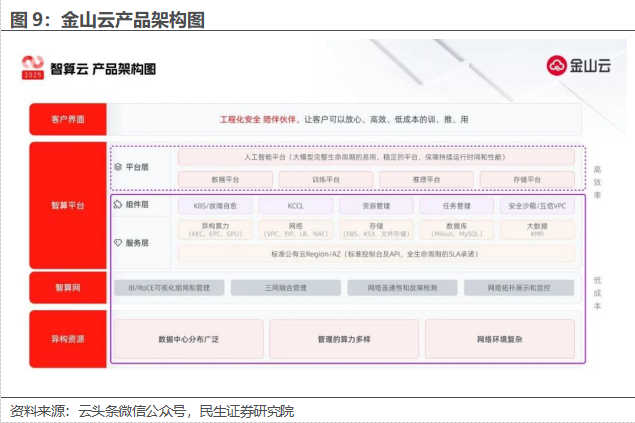The width and height of the screenshot is (635, 423).
Task: Click the KCCL component box
Action: tap(296, 206)
